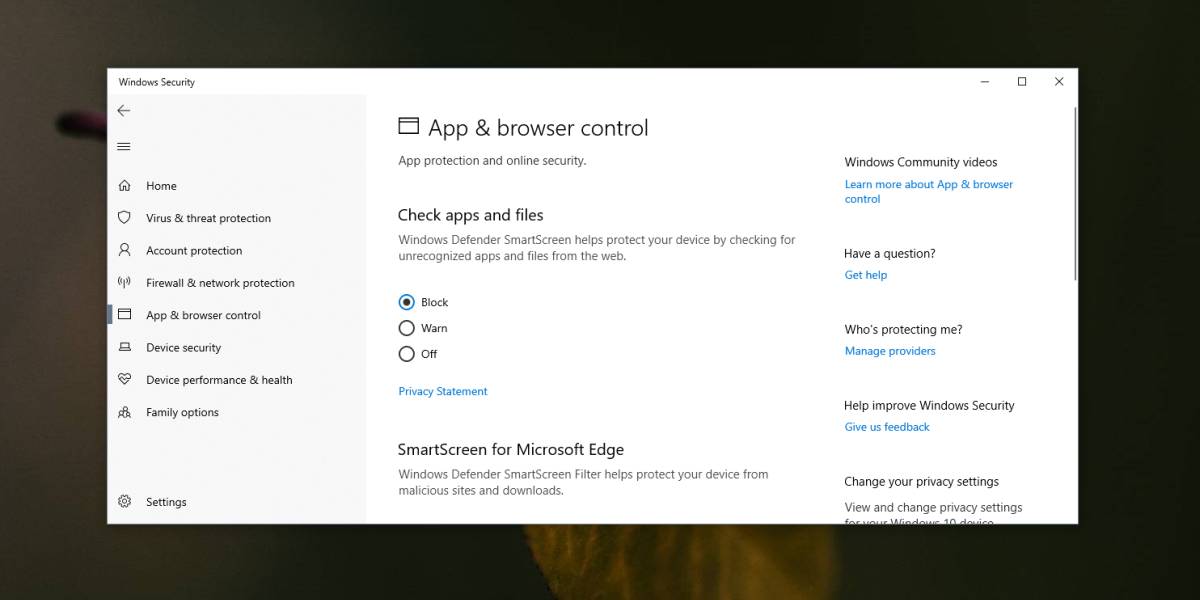Open Device performance & health page

coord(219,380)
